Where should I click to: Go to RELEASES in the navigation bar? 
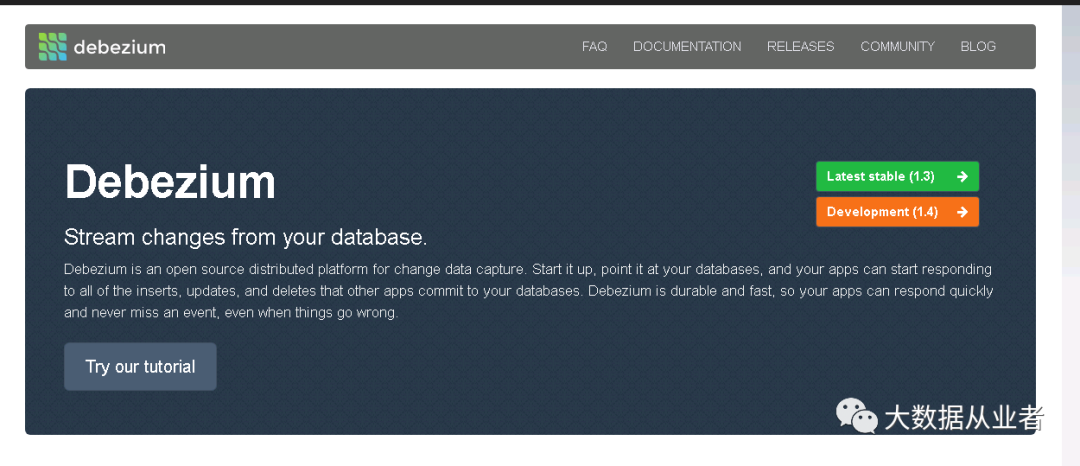pyautogui.click(x=800, y=47)
